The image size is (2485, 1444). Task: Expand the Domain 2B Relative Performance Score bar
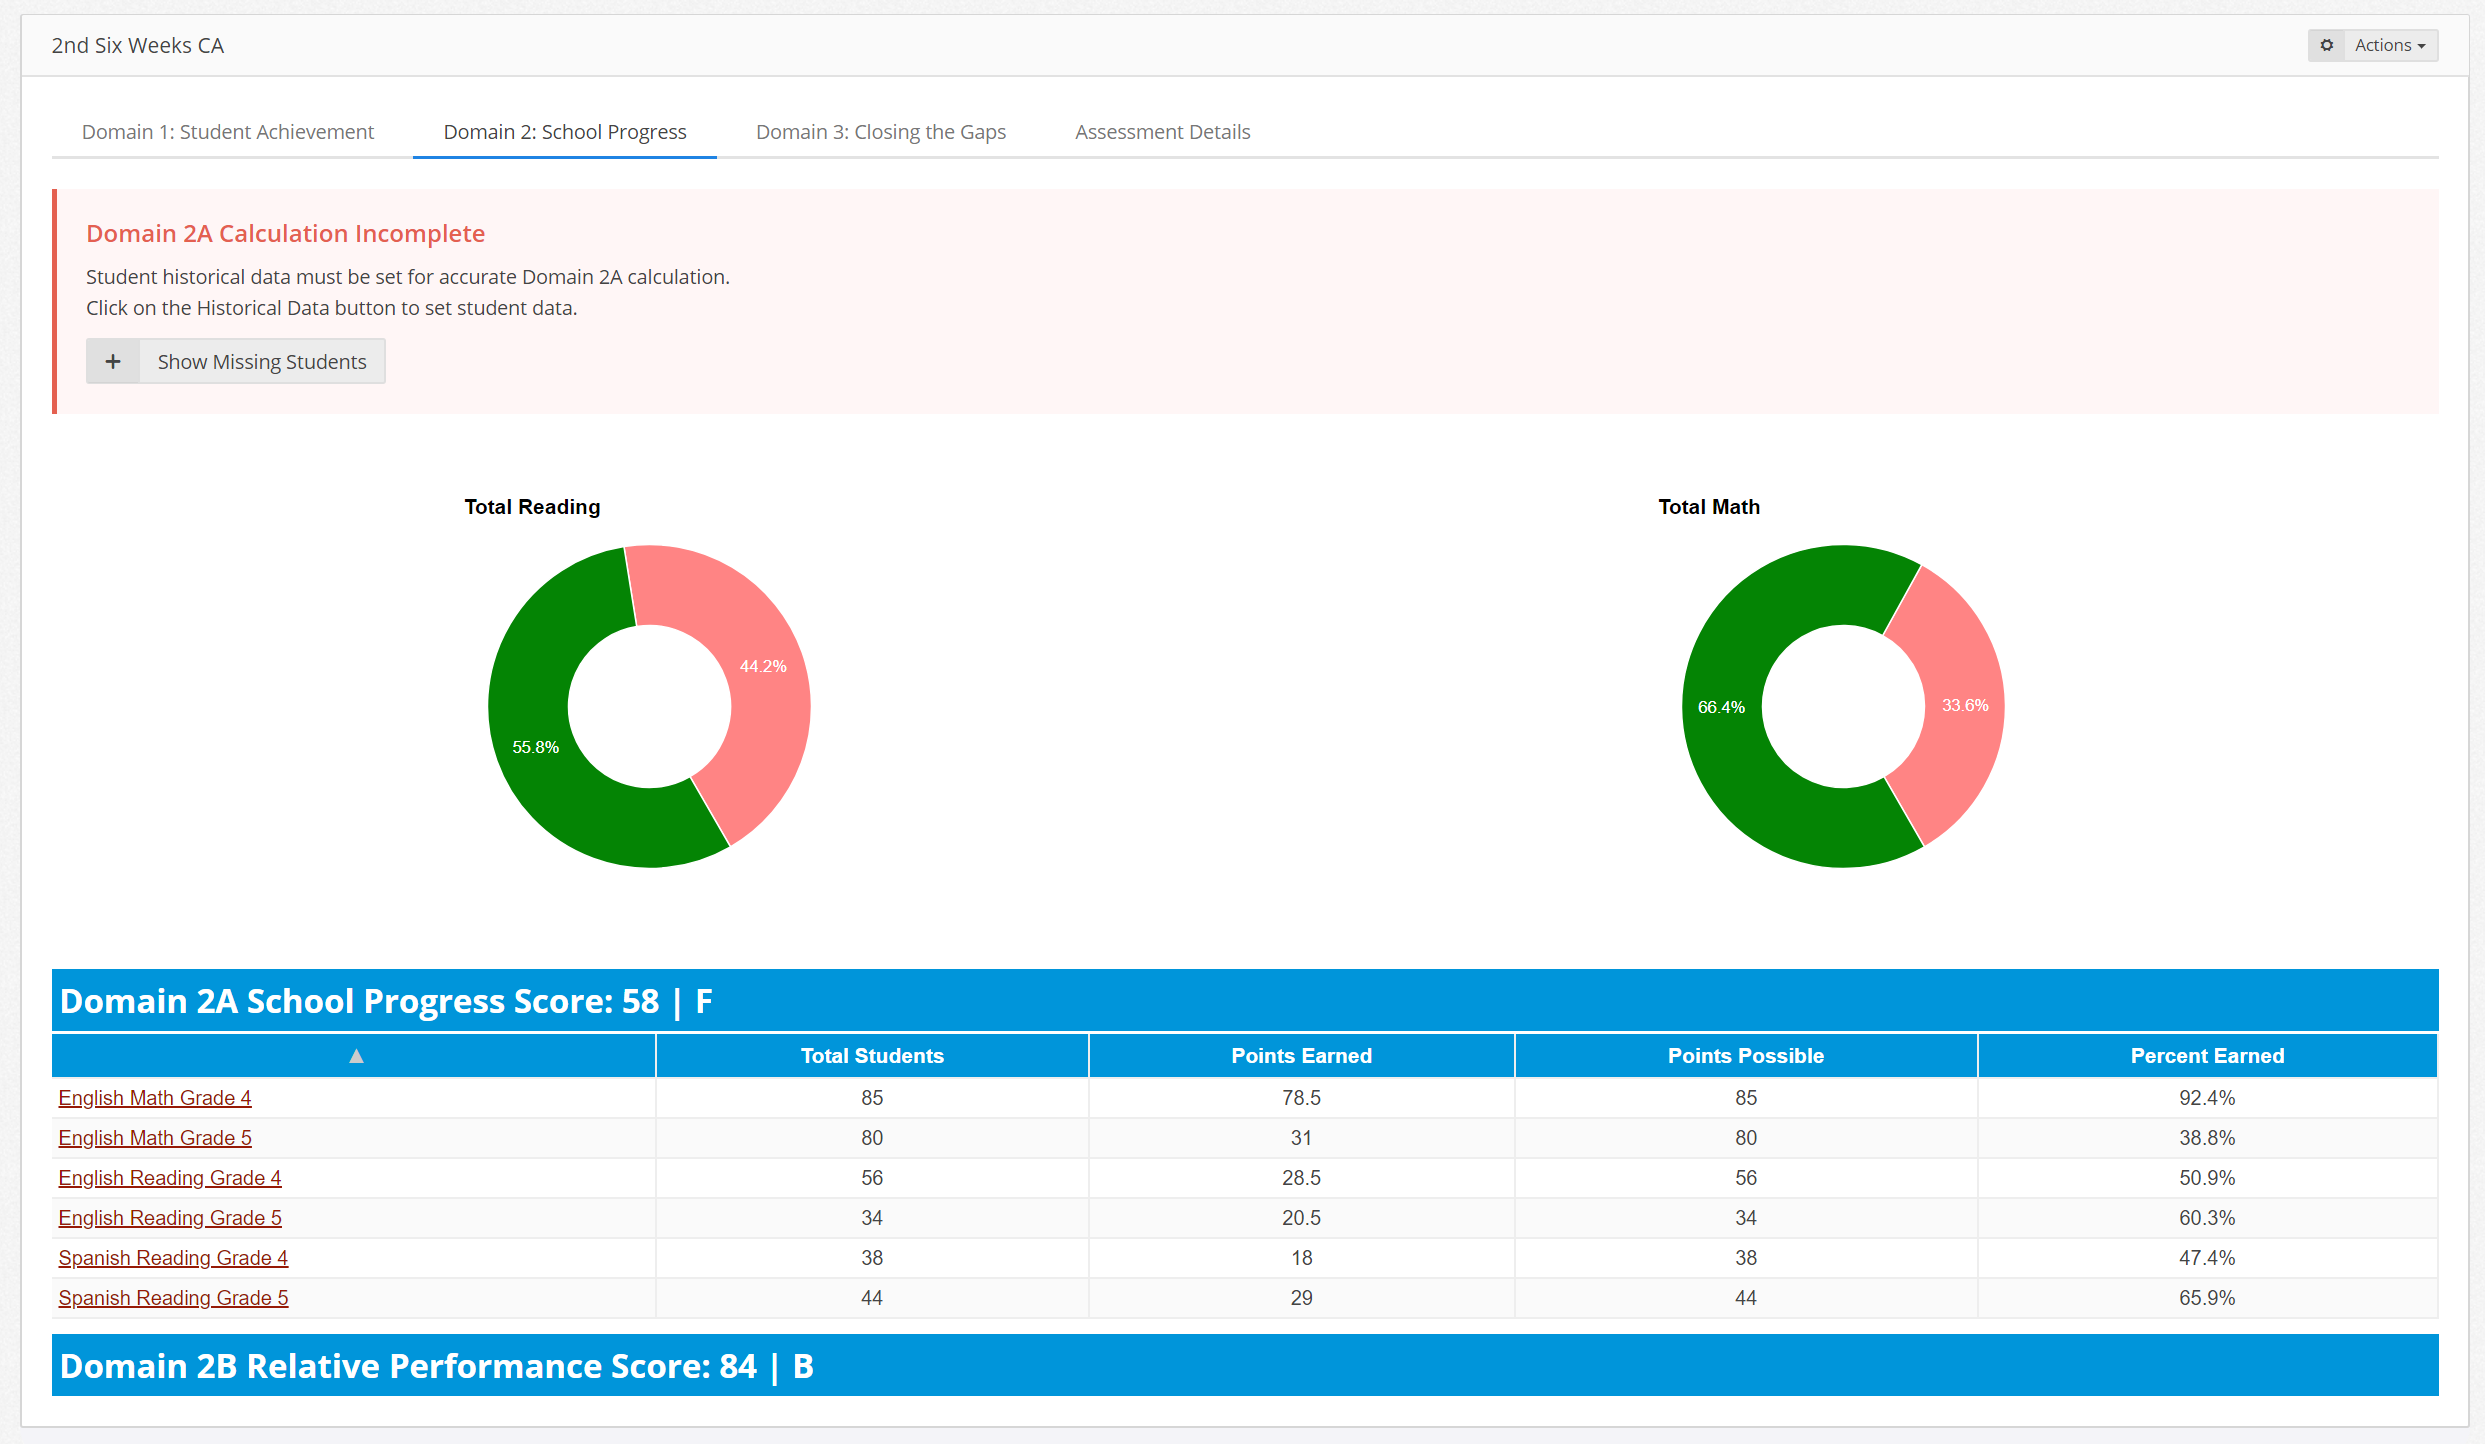click(1244, 1366)
